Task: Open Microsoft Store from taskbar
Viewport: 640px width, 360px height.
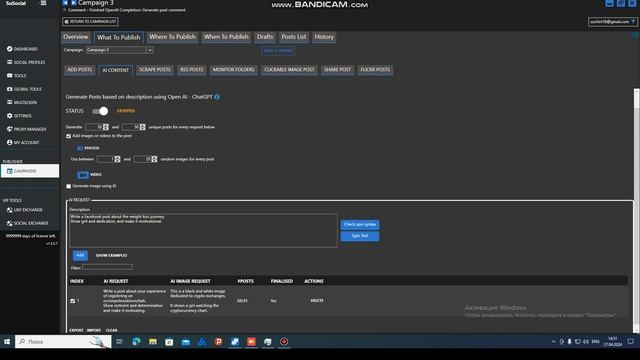Action: (x=169, y=342)
